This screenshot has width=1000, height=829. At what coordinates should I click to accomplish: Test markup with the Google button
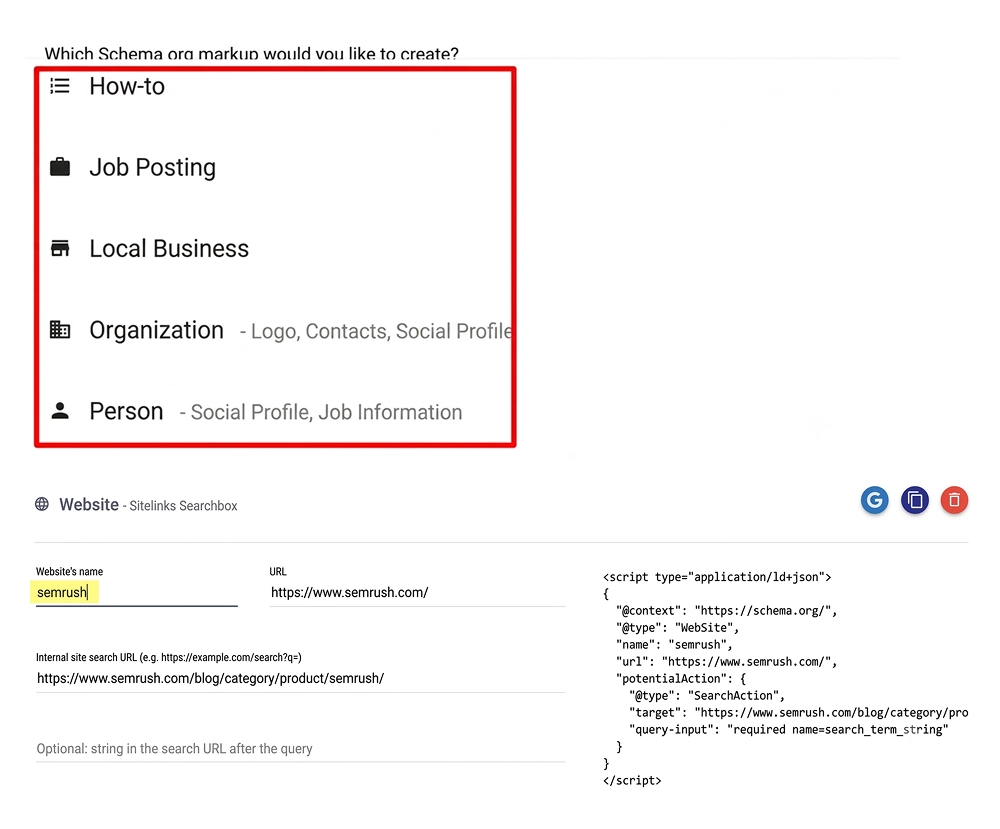tap(874, 500)
